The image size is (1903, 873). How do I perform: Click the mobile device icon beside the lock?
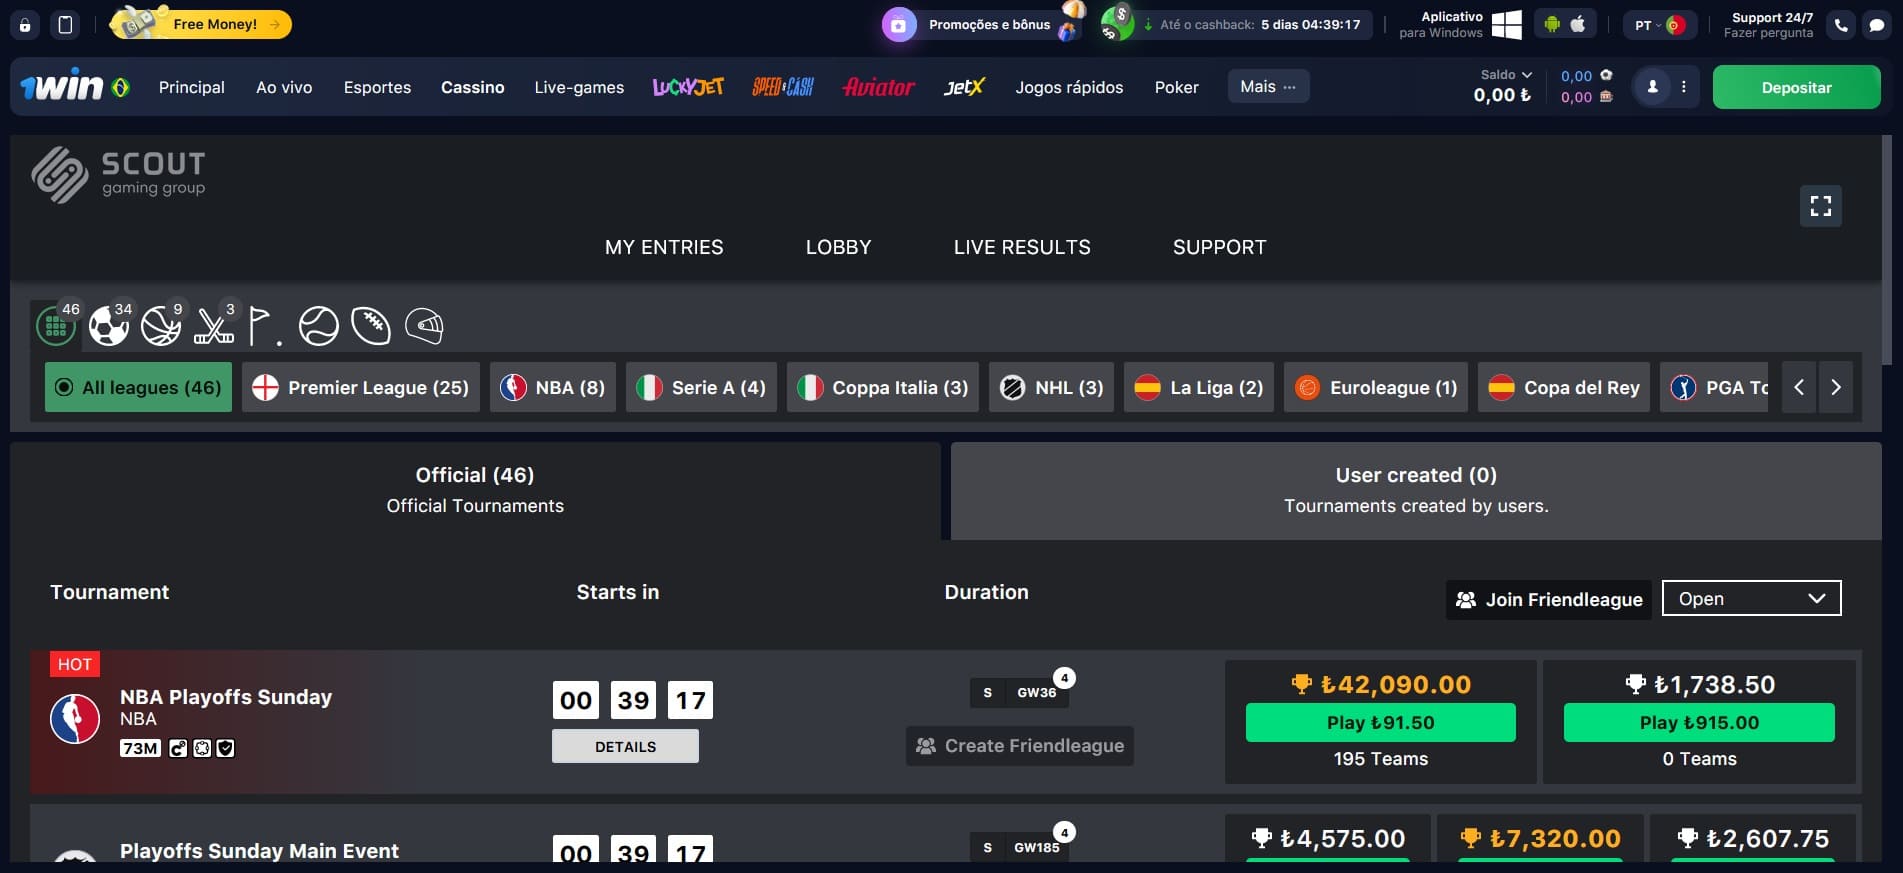[65, 25]
